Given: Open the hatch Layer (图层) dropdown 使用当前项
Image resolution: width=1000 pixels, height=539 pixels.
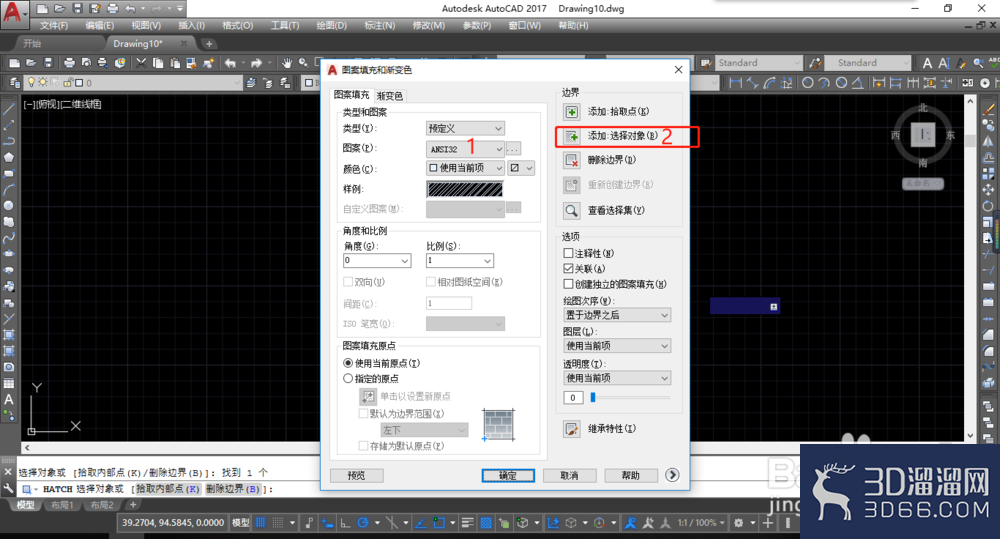Looking at the screenshot, I should (617, 346).
